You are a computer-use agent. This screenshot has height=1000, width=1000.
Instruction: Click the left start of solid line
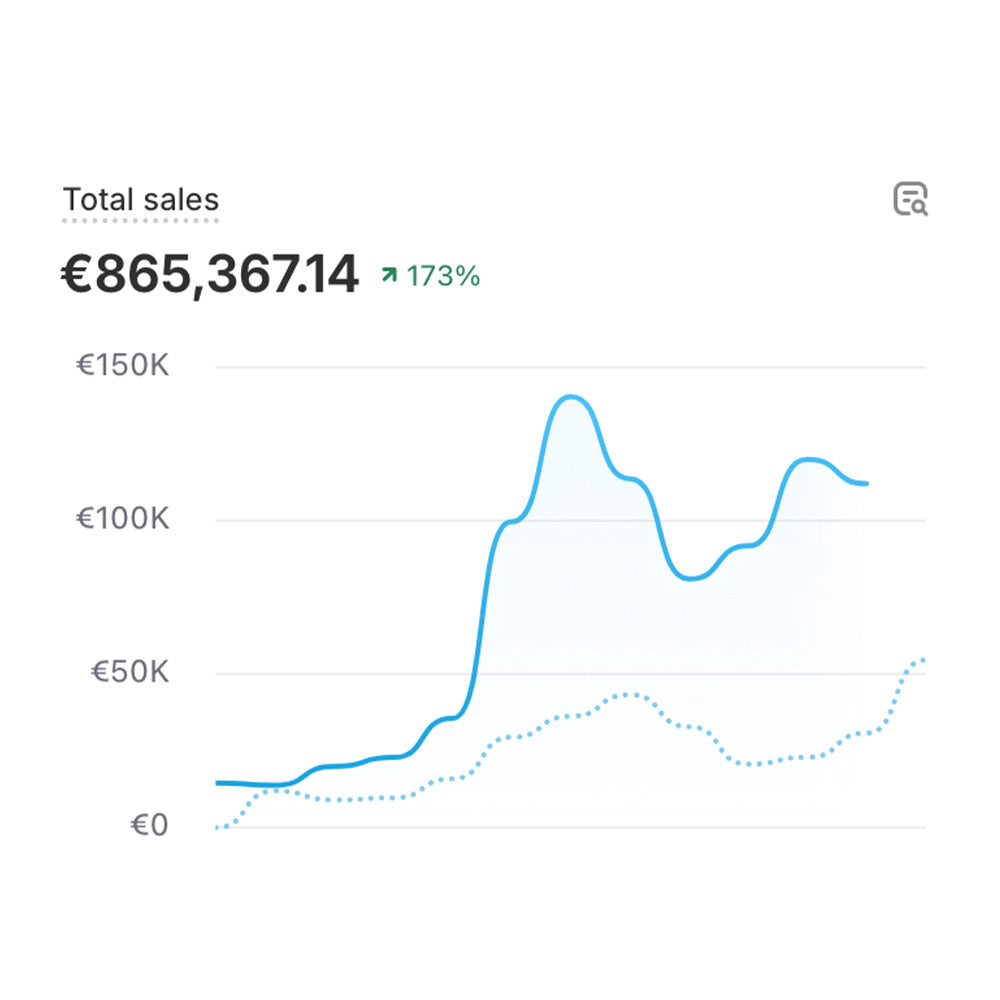coord(218,782)
